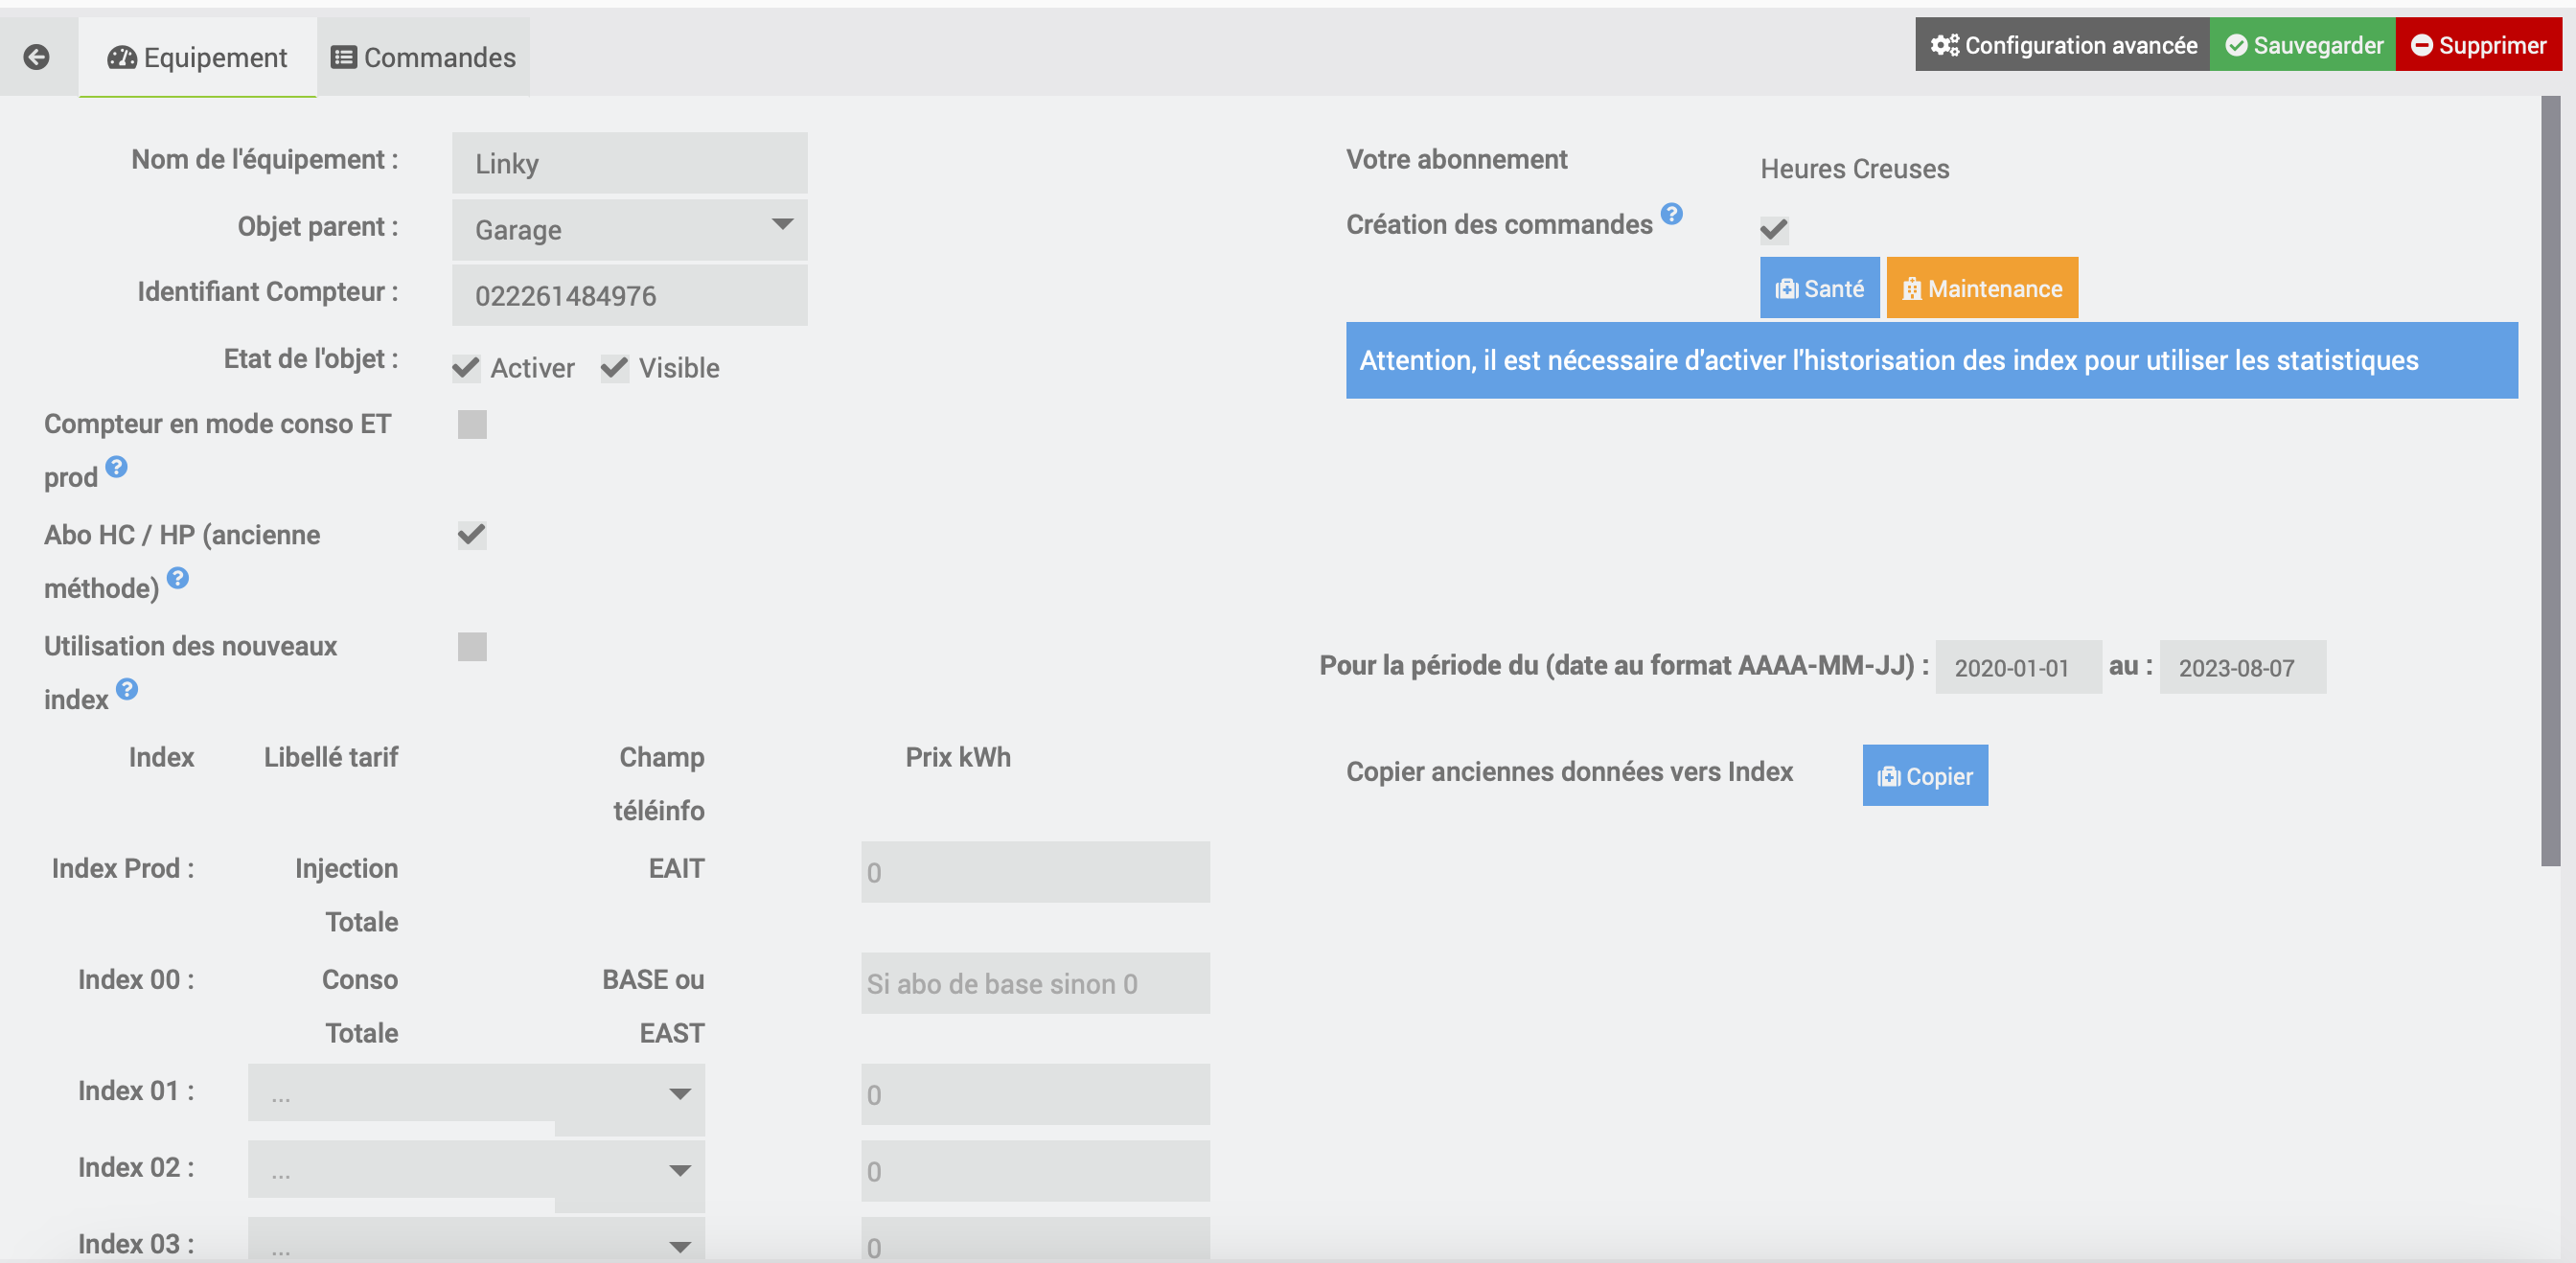Select the Equipement tab
The width and height of the screenshot is (2576, 1263).
197,57
